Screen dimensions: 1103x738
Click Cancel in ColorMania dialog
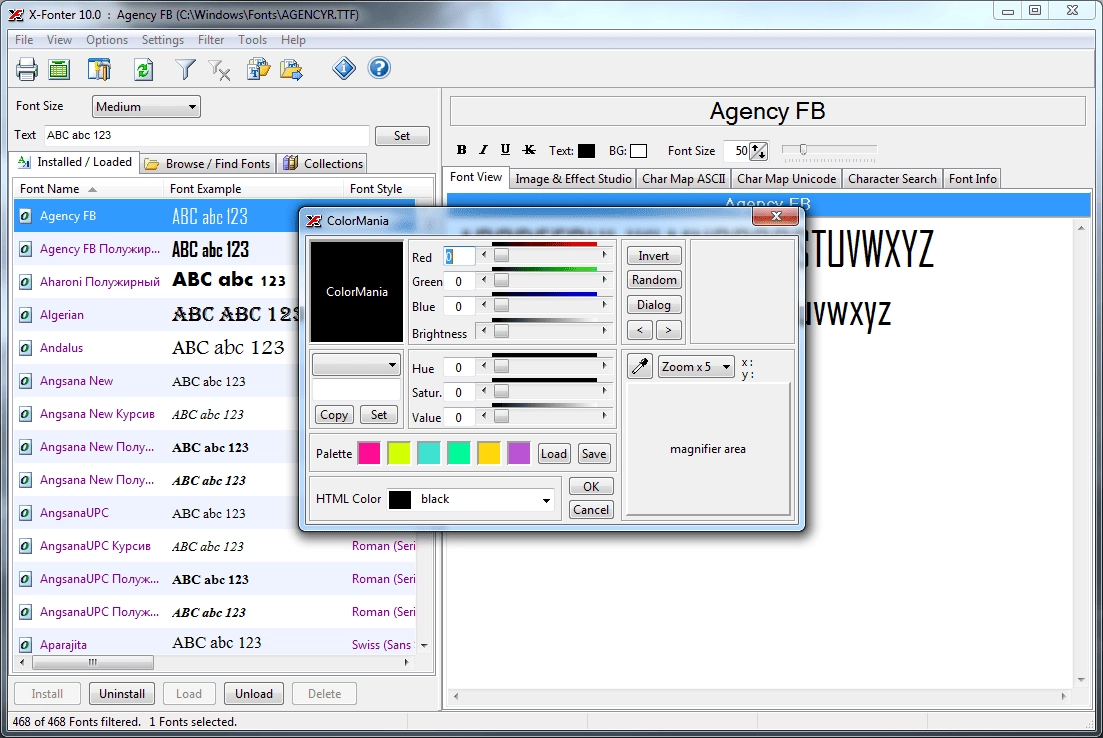tap(591, 510)
